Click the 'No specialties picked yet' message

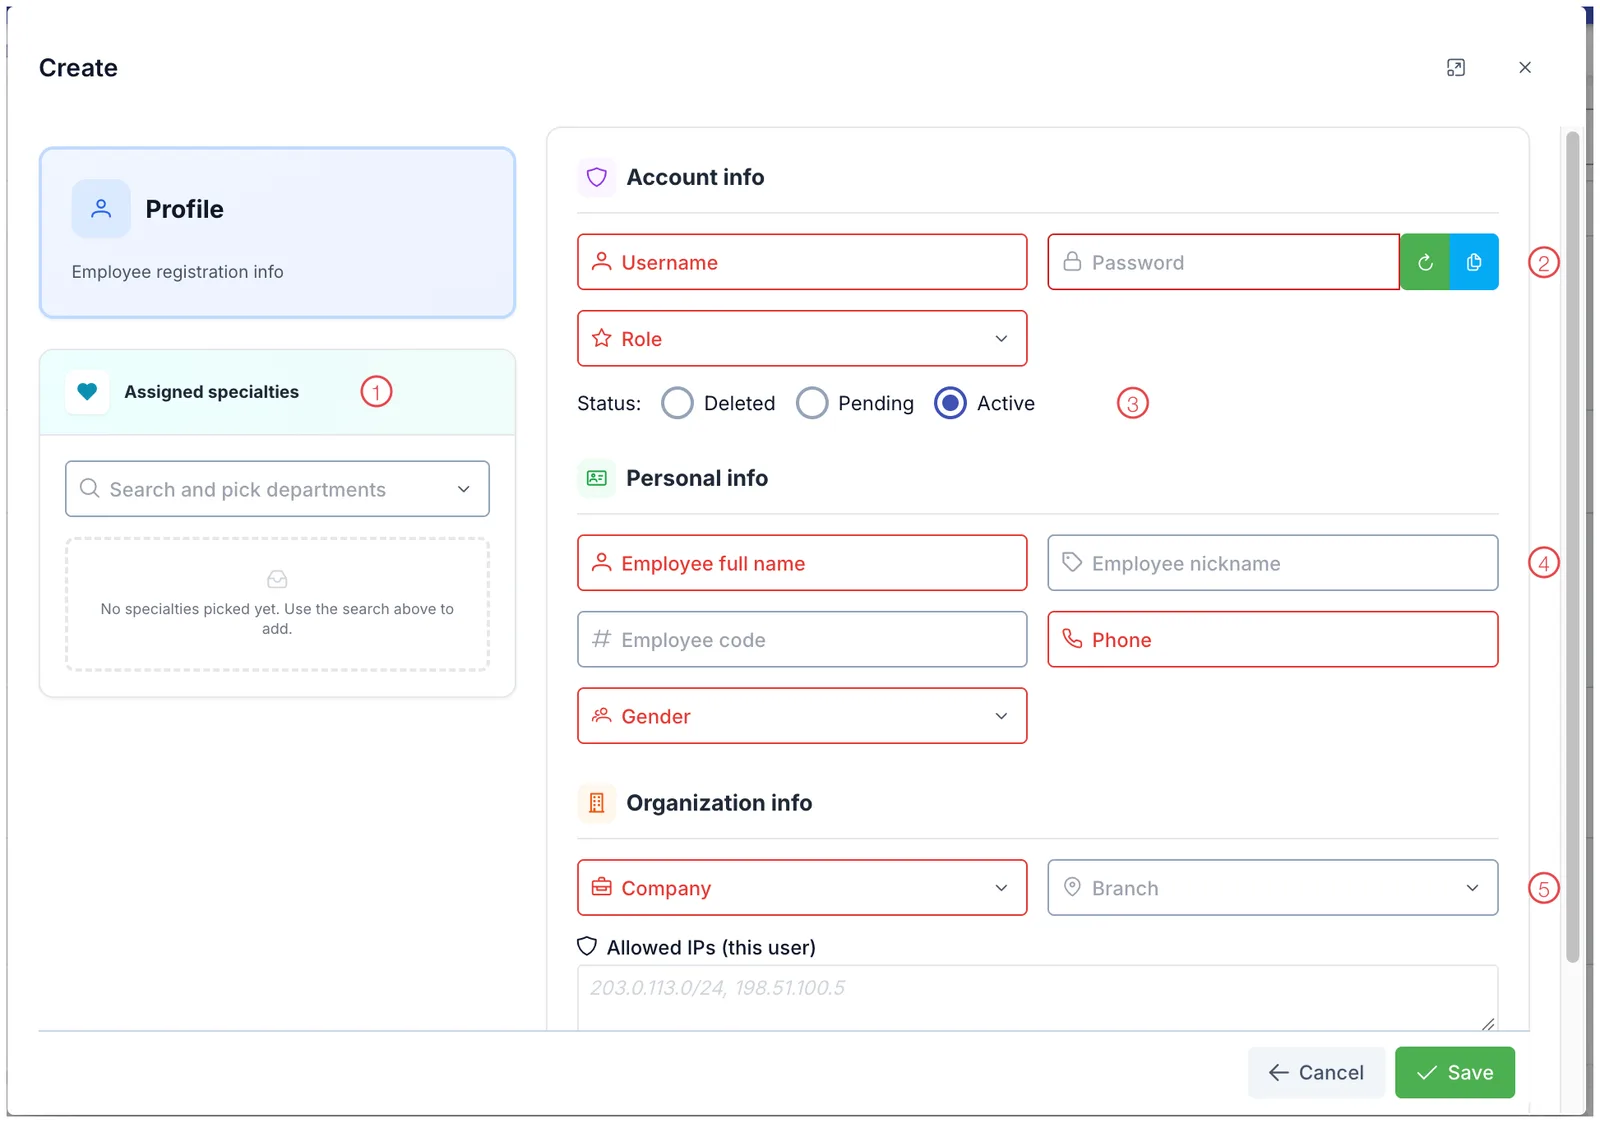coord(277,618)
